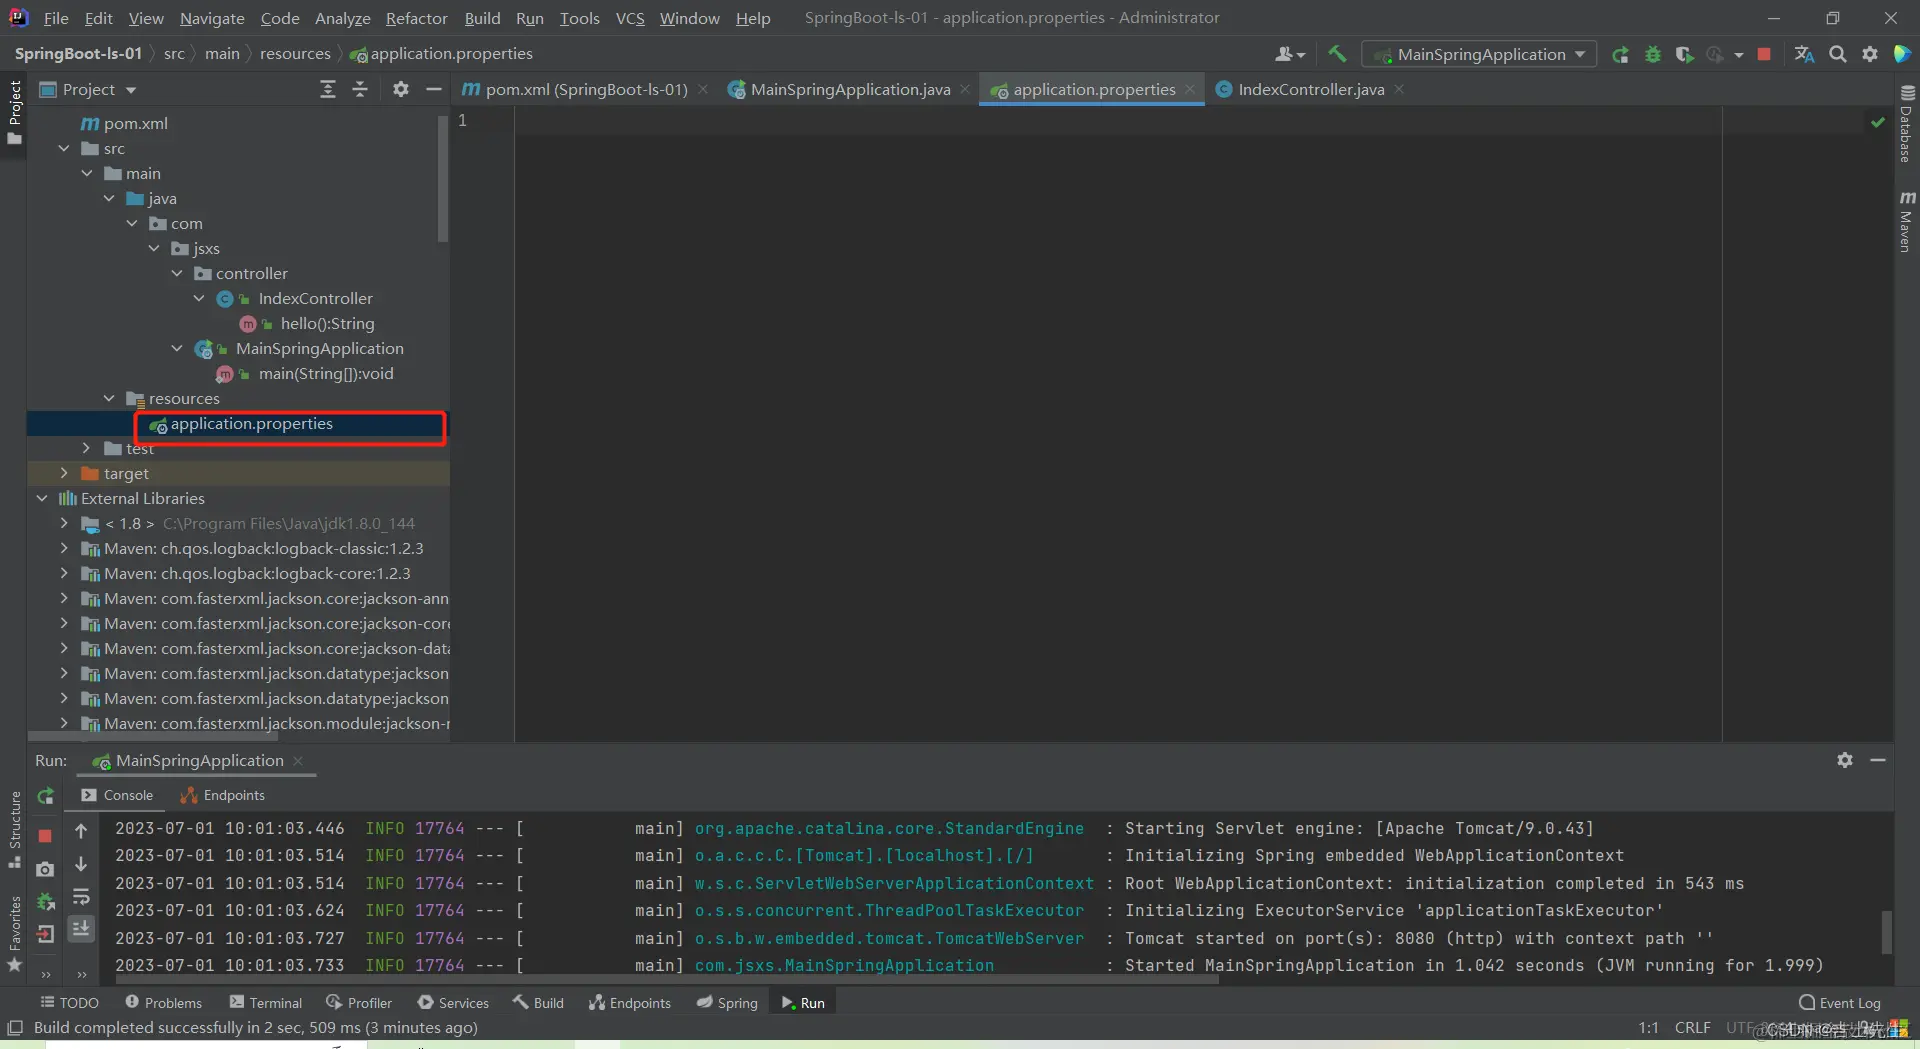Open IDE settings gear in top toolbar

[x=1870, y=55]
